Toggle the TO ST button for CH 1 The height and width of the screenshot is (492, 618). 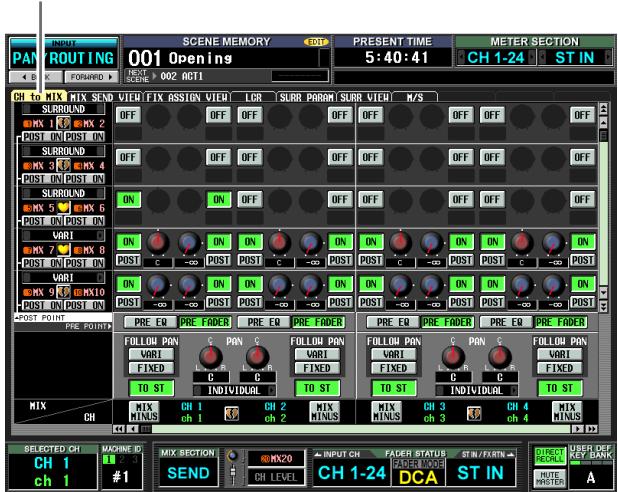click(x=151, y=388)
